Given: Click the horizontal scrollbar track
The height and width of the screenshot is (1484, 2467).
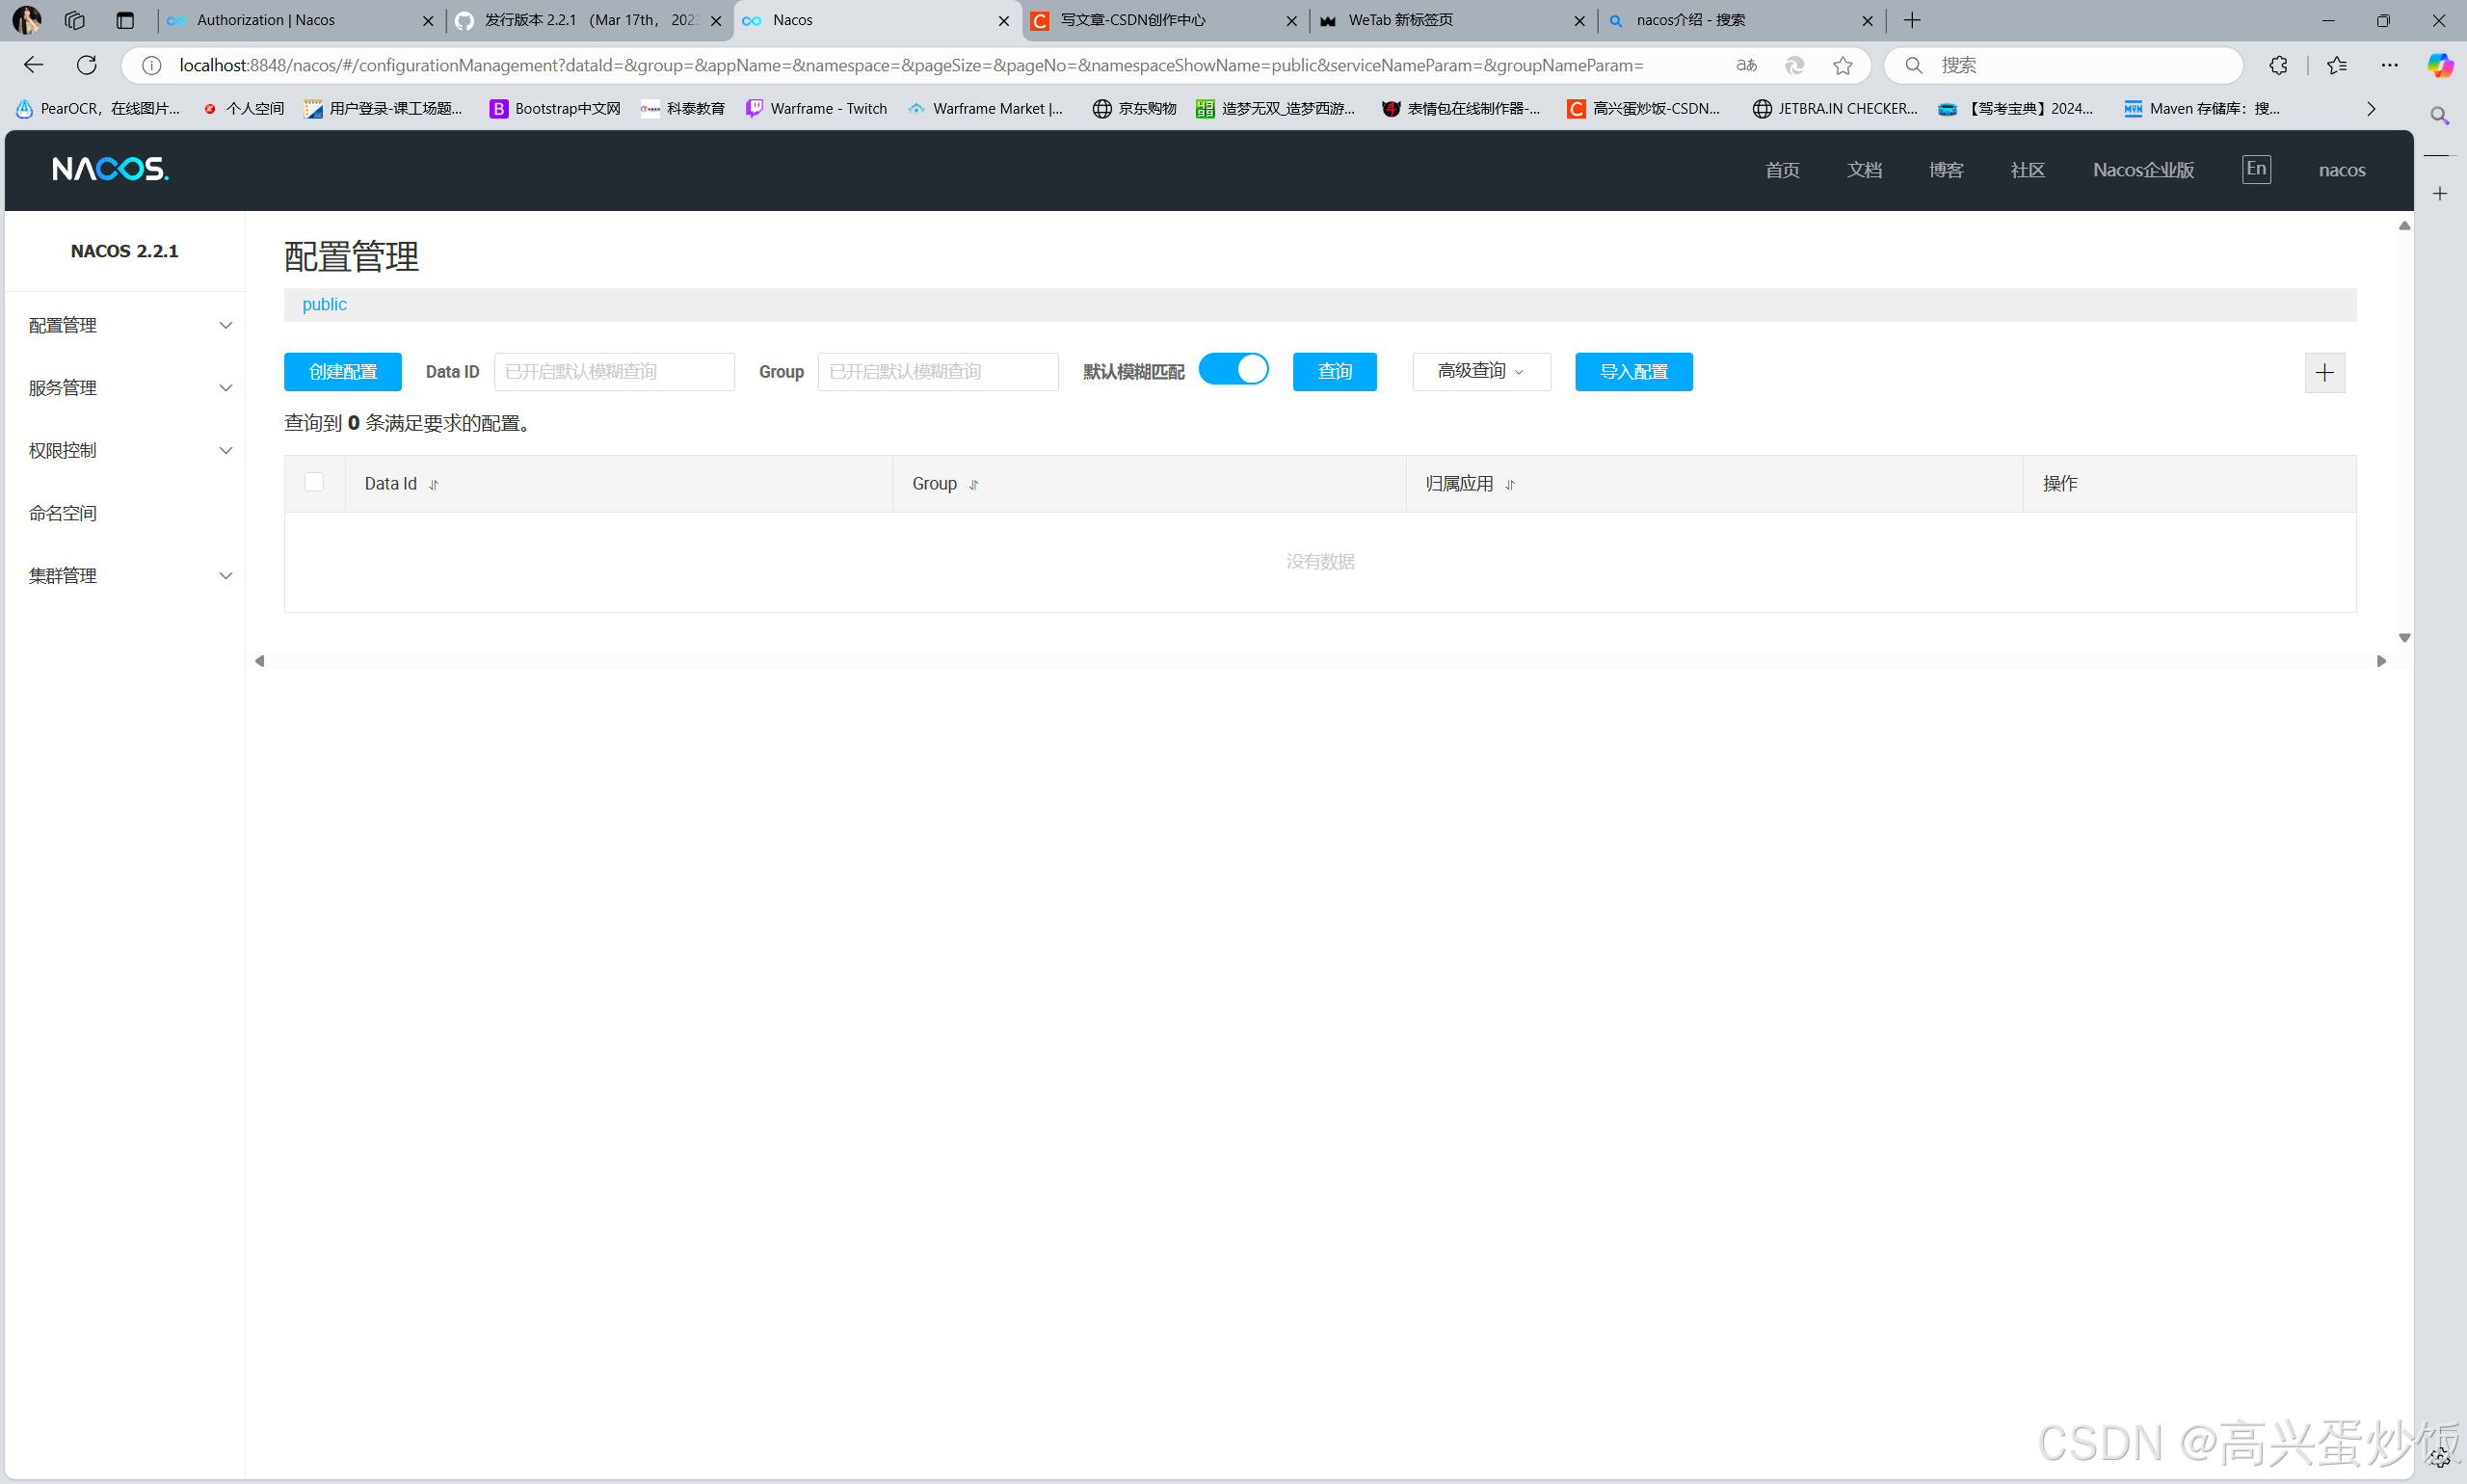Looking at the screenshot, I should point(1320,661).
